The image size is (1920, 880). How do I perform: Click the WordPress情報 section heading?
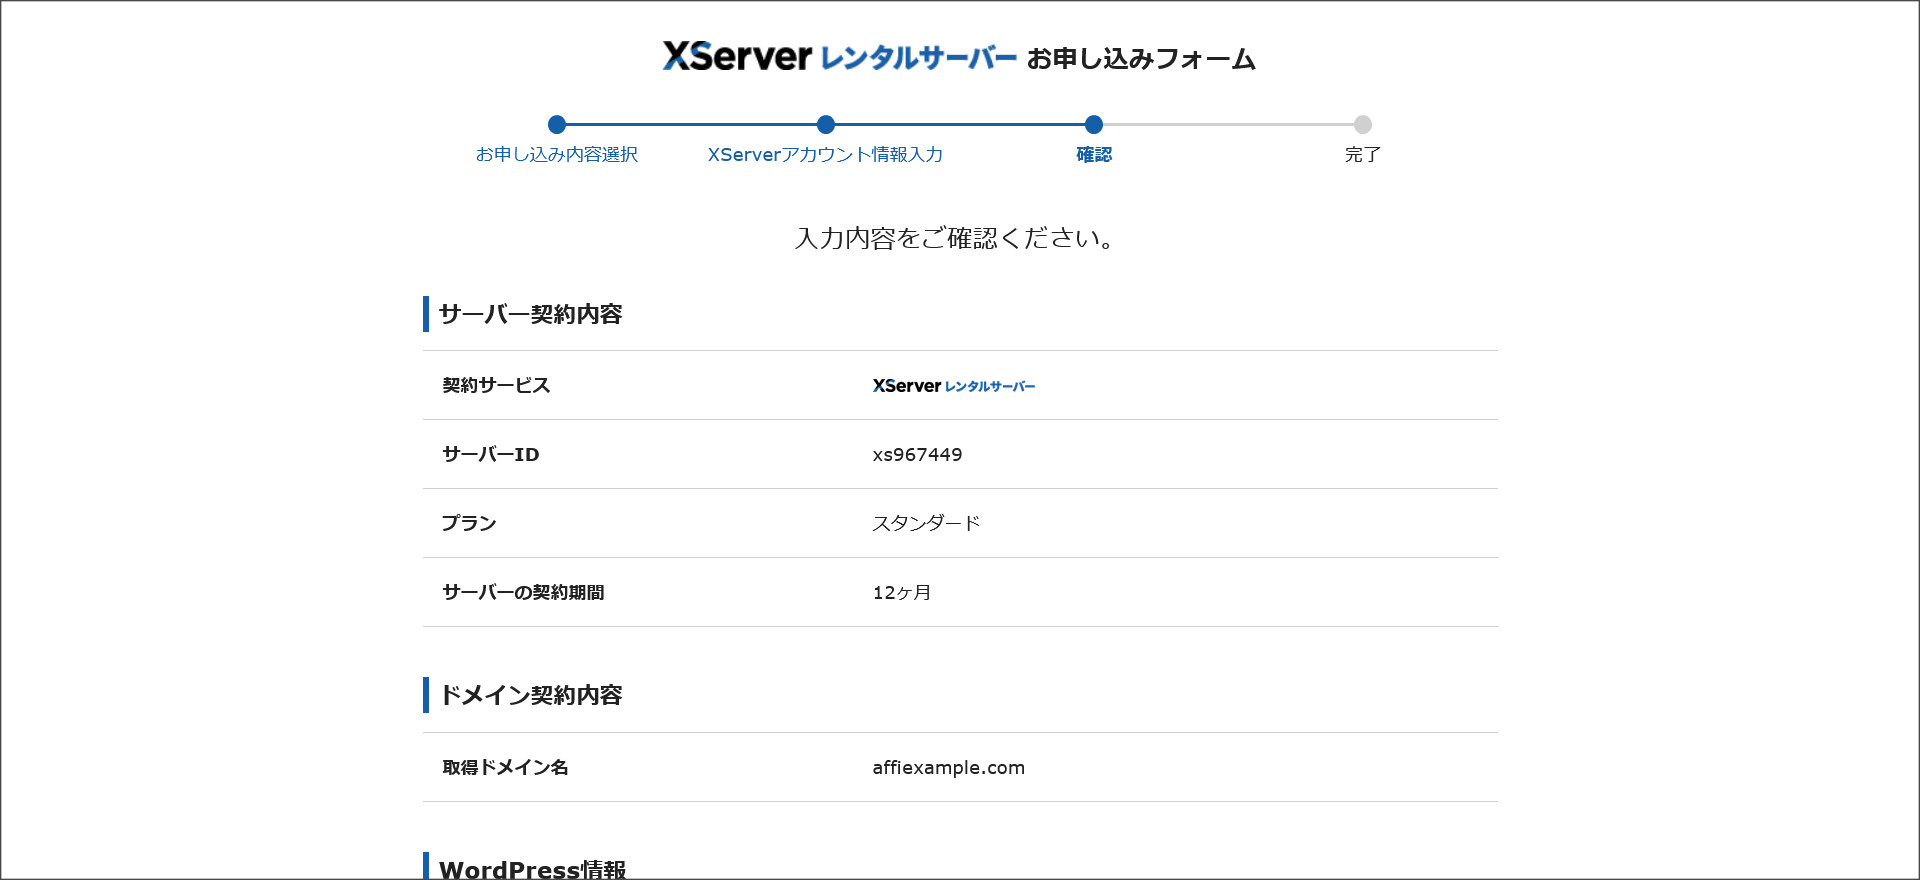point(533,868)
